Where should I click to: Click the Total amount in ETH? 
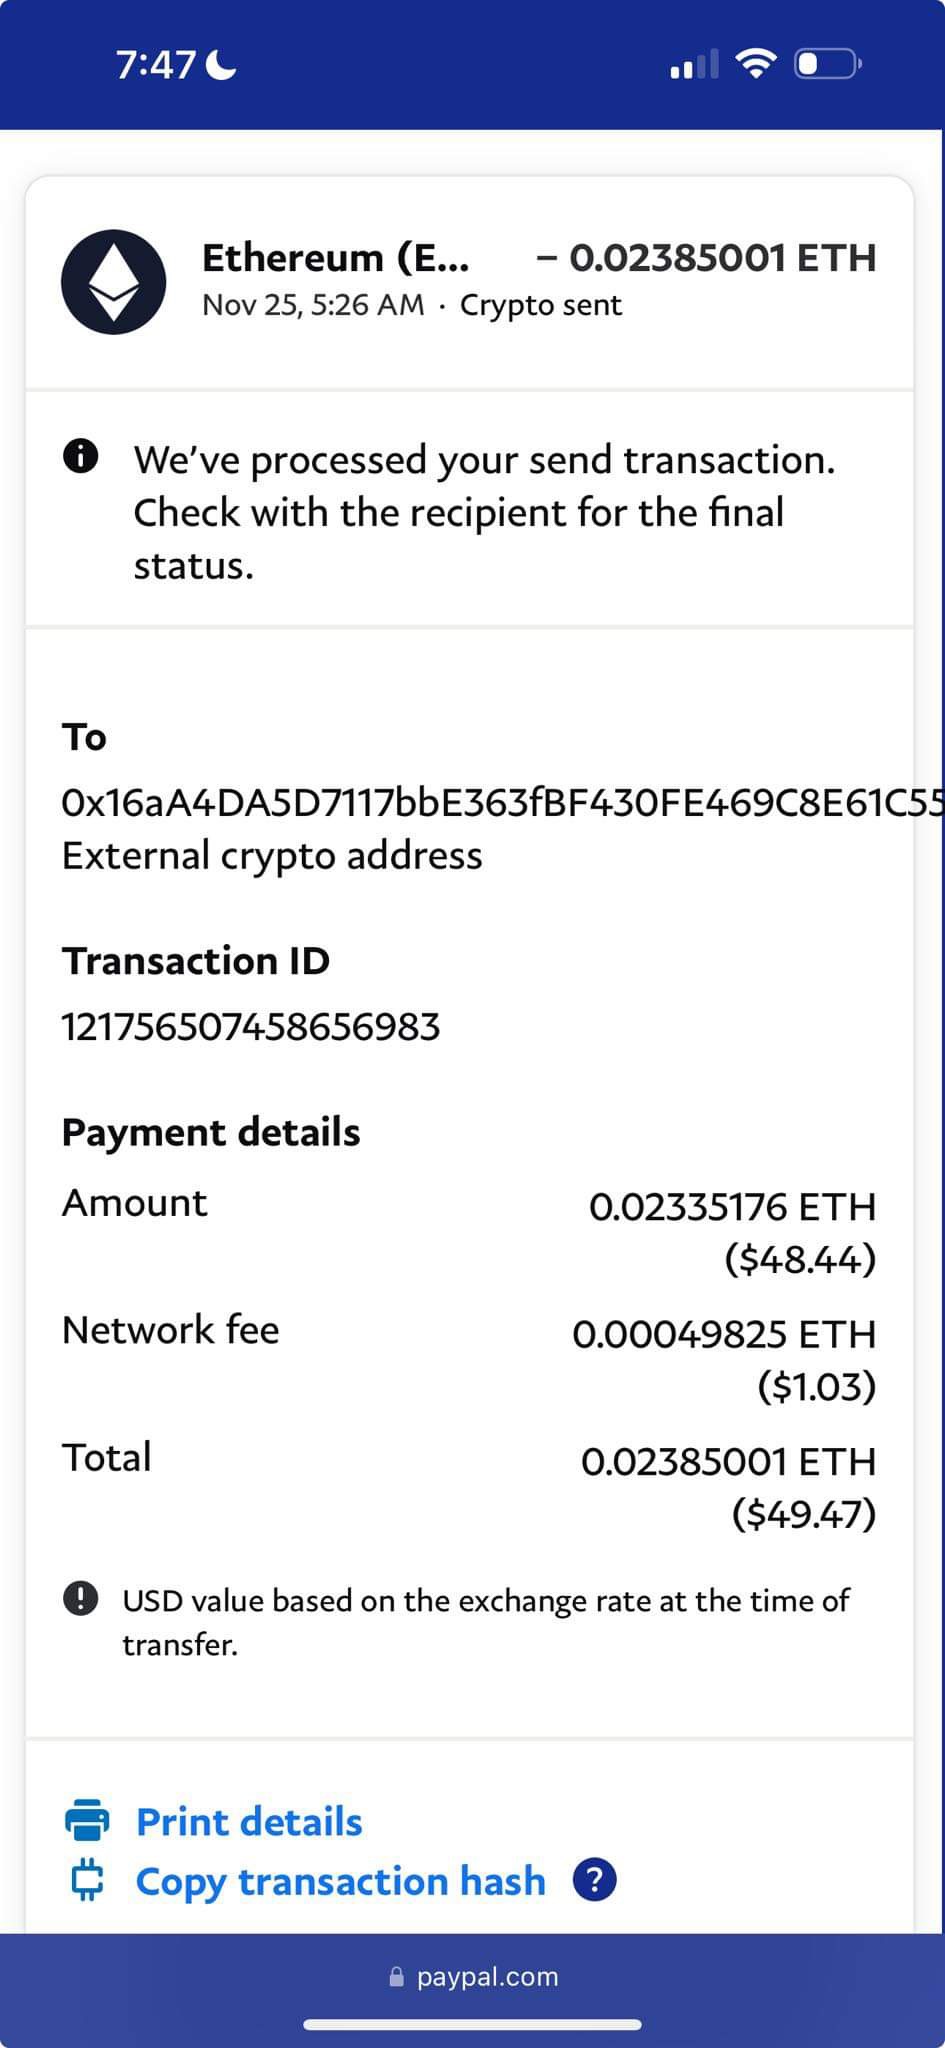[728, 1462]
